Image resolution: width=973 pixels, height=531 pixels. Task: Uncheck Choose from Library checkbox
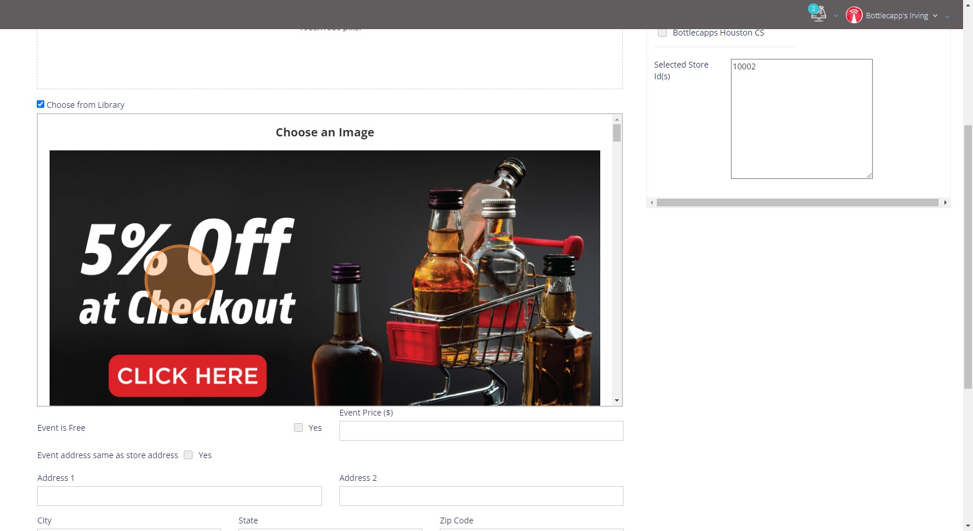click(40, 104)
